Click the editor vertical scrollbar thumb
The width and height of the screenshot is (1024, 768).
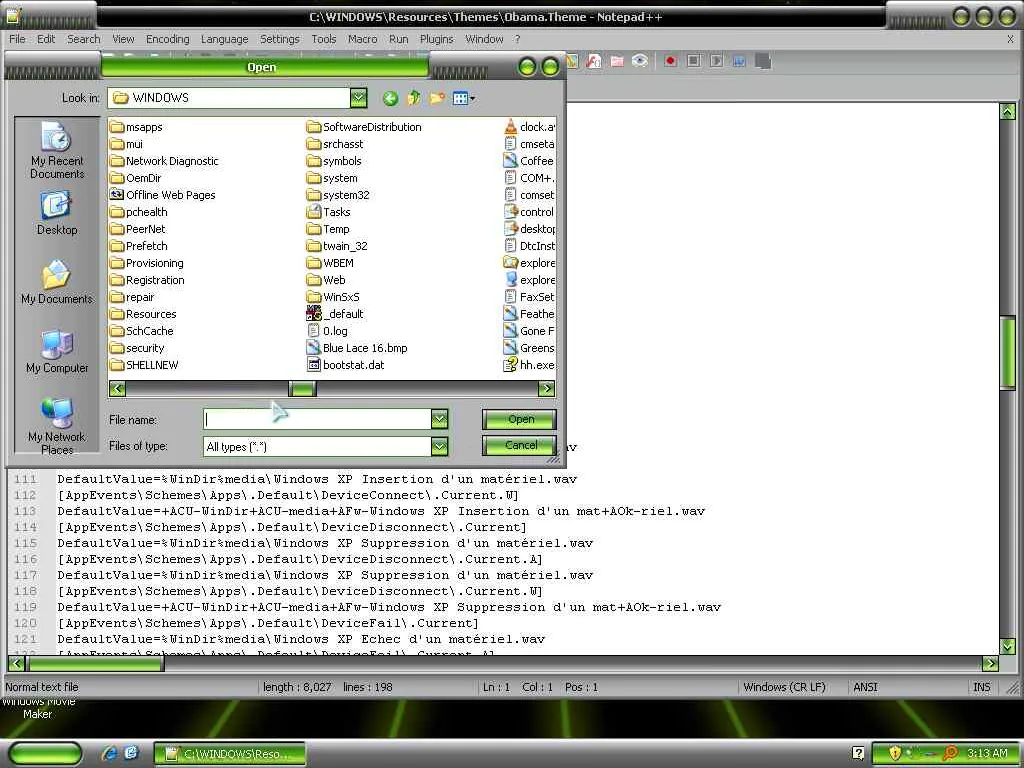(1007, 353)
